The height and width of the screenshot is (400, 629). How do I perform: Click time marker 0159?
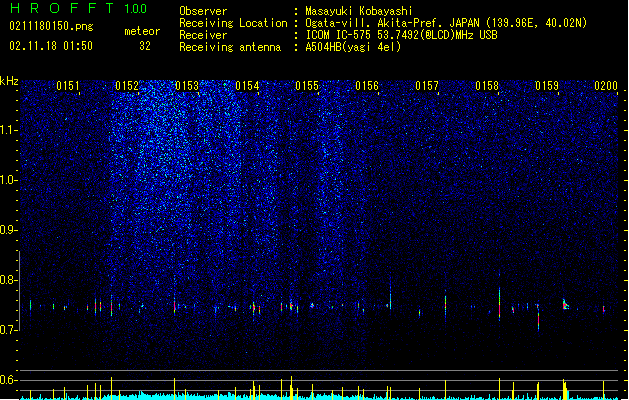point(547,86)
